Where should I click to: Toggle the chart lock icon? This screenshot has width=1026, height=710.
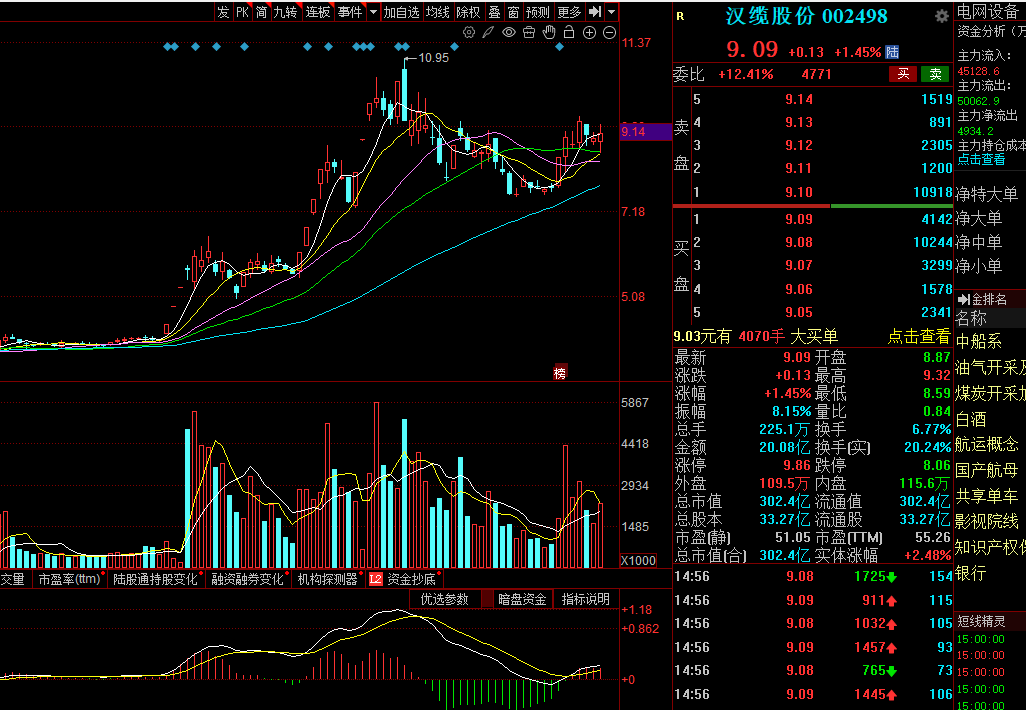pyautogui.click(x=569, y=32)
